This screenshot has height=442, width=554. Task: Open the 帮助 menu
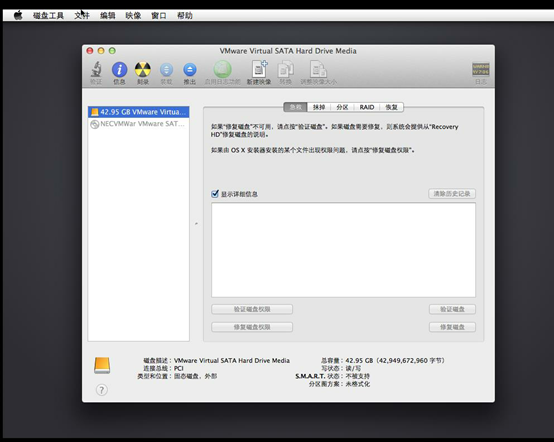[x=184, y=16]
